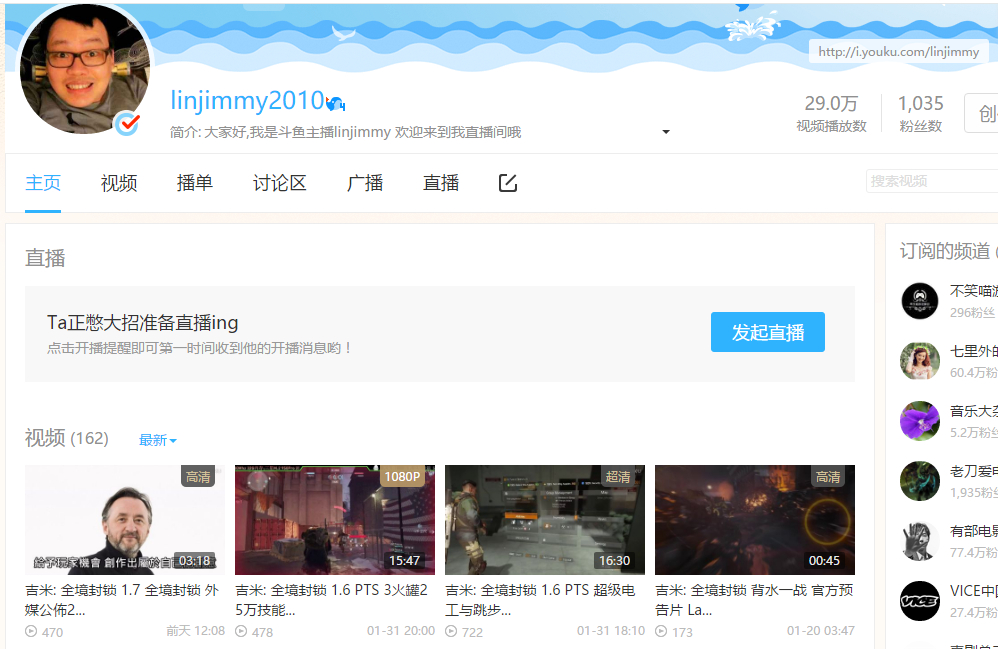The image size is (998, 649).
Task: Switch to the 视频 tab
Action: (x=119, y=183)
